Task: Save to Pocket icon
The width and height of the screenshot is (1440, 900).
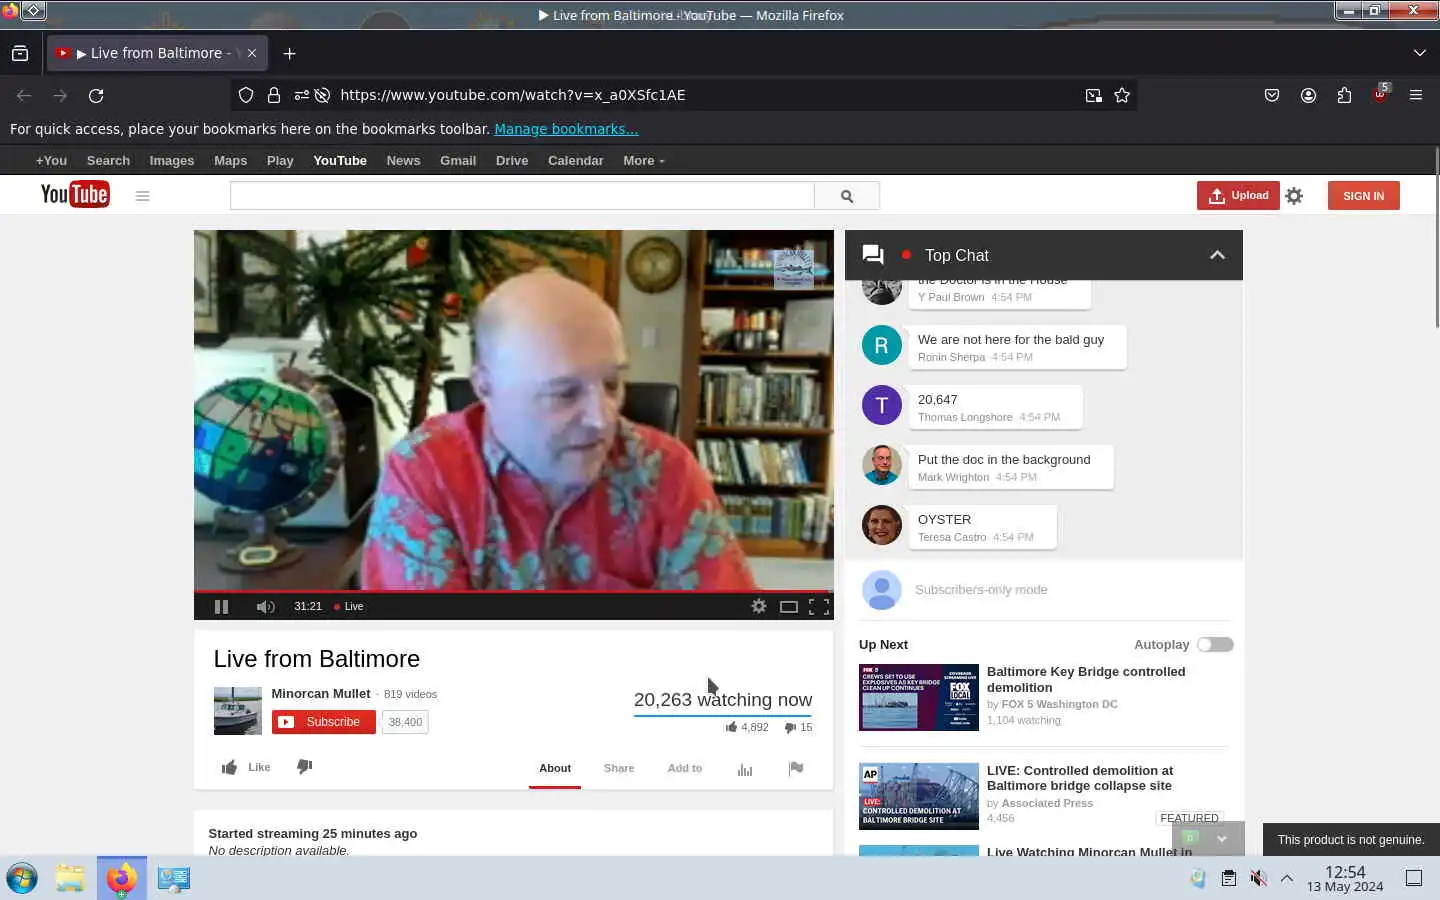Action: pyautogui.click(x=1272, y=95)
